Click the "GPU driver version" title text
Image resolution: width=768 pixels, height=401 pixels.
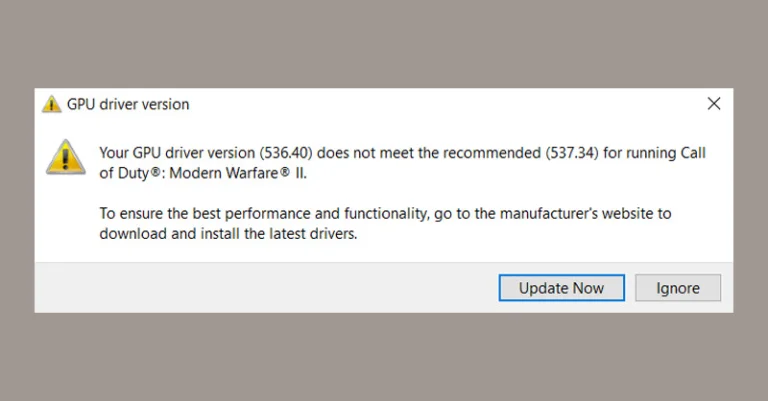click(128, 104)
